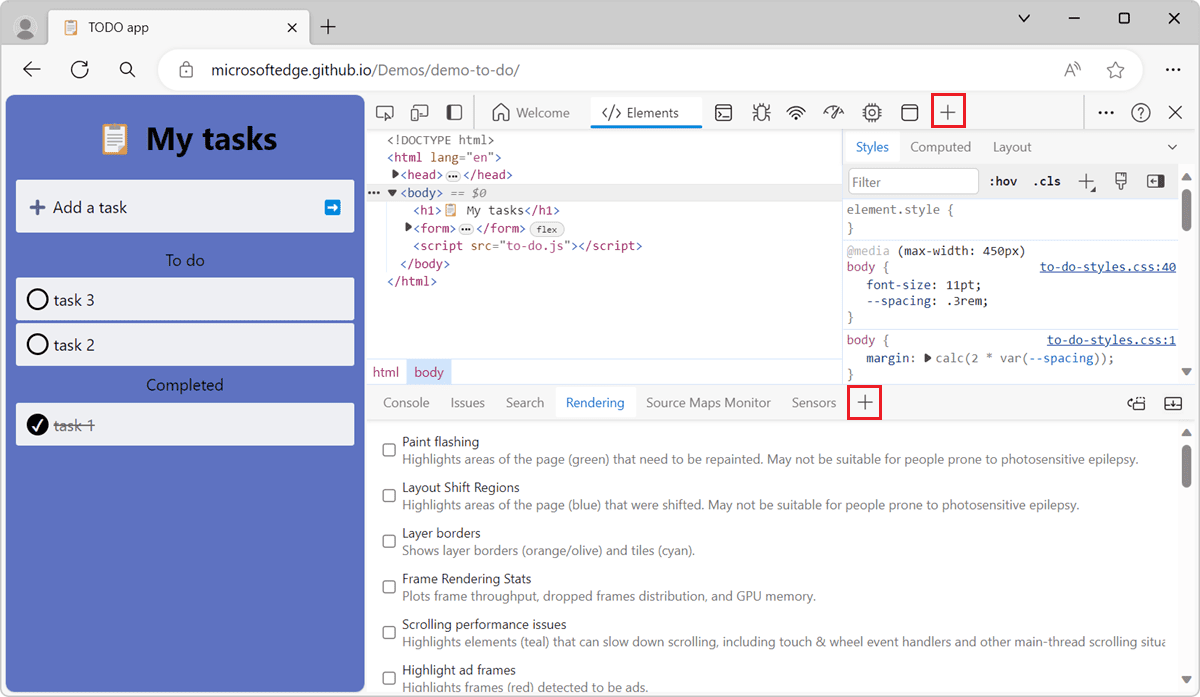This screenshot has width=1200, height=697.
Task: Open More tools plus in Quick View
Action: (x=865, y=403)
